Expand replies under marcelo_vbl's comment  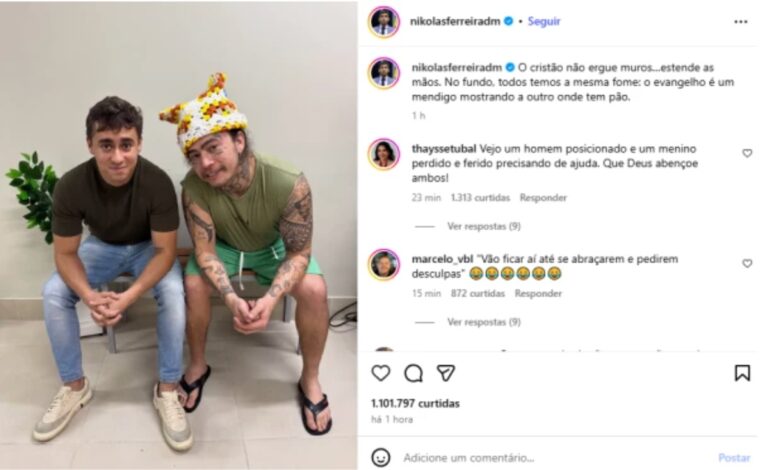[484, 322]
